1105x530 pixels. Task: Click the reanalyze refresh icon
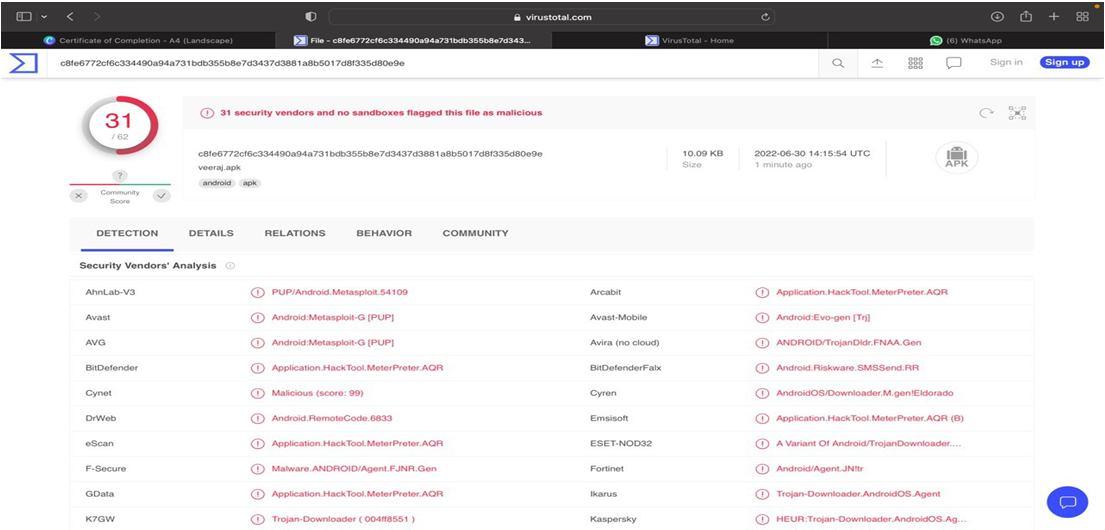(987, 113)
